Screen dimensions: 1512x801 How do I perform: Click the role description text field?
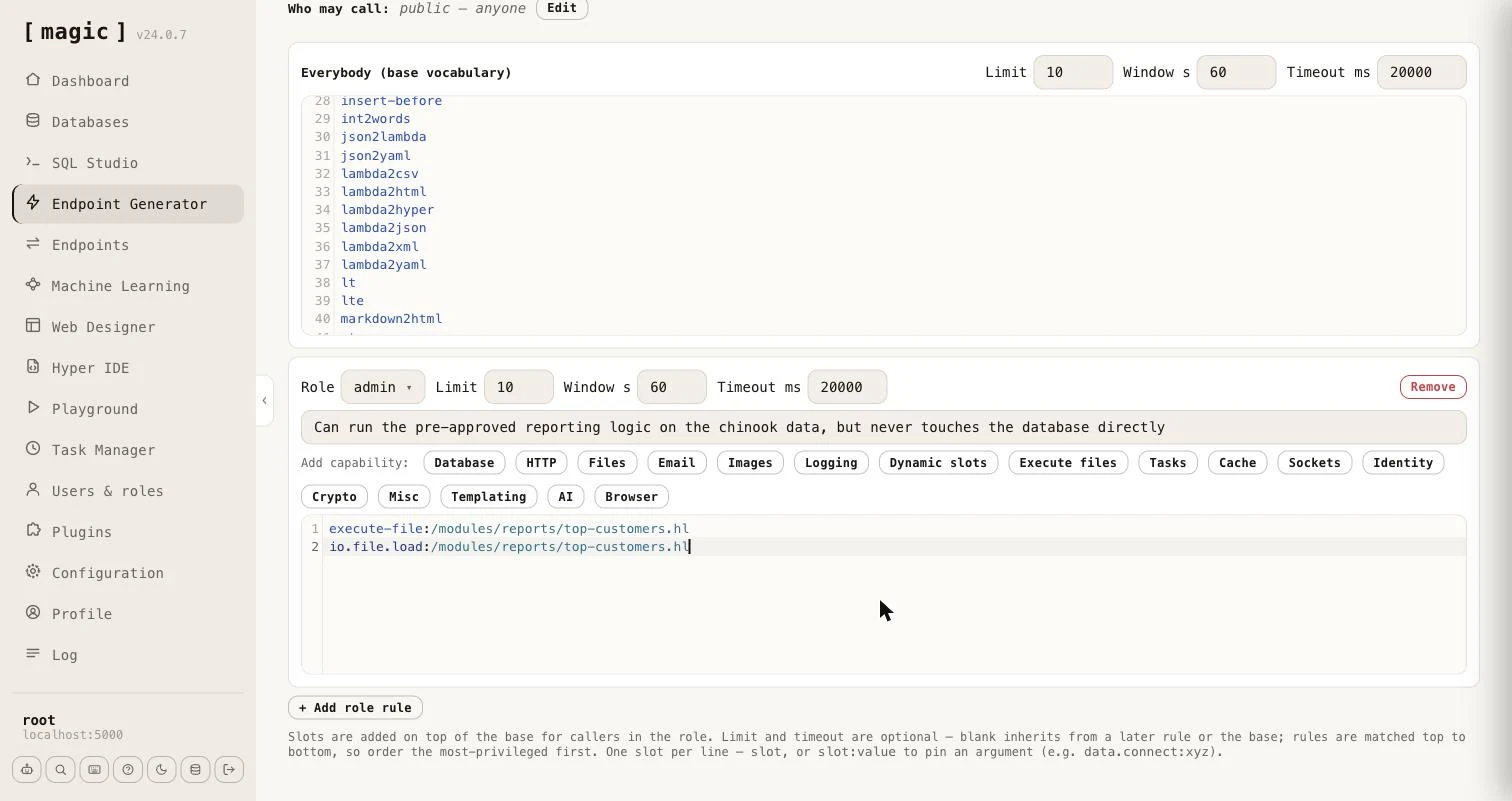(884, 427)
